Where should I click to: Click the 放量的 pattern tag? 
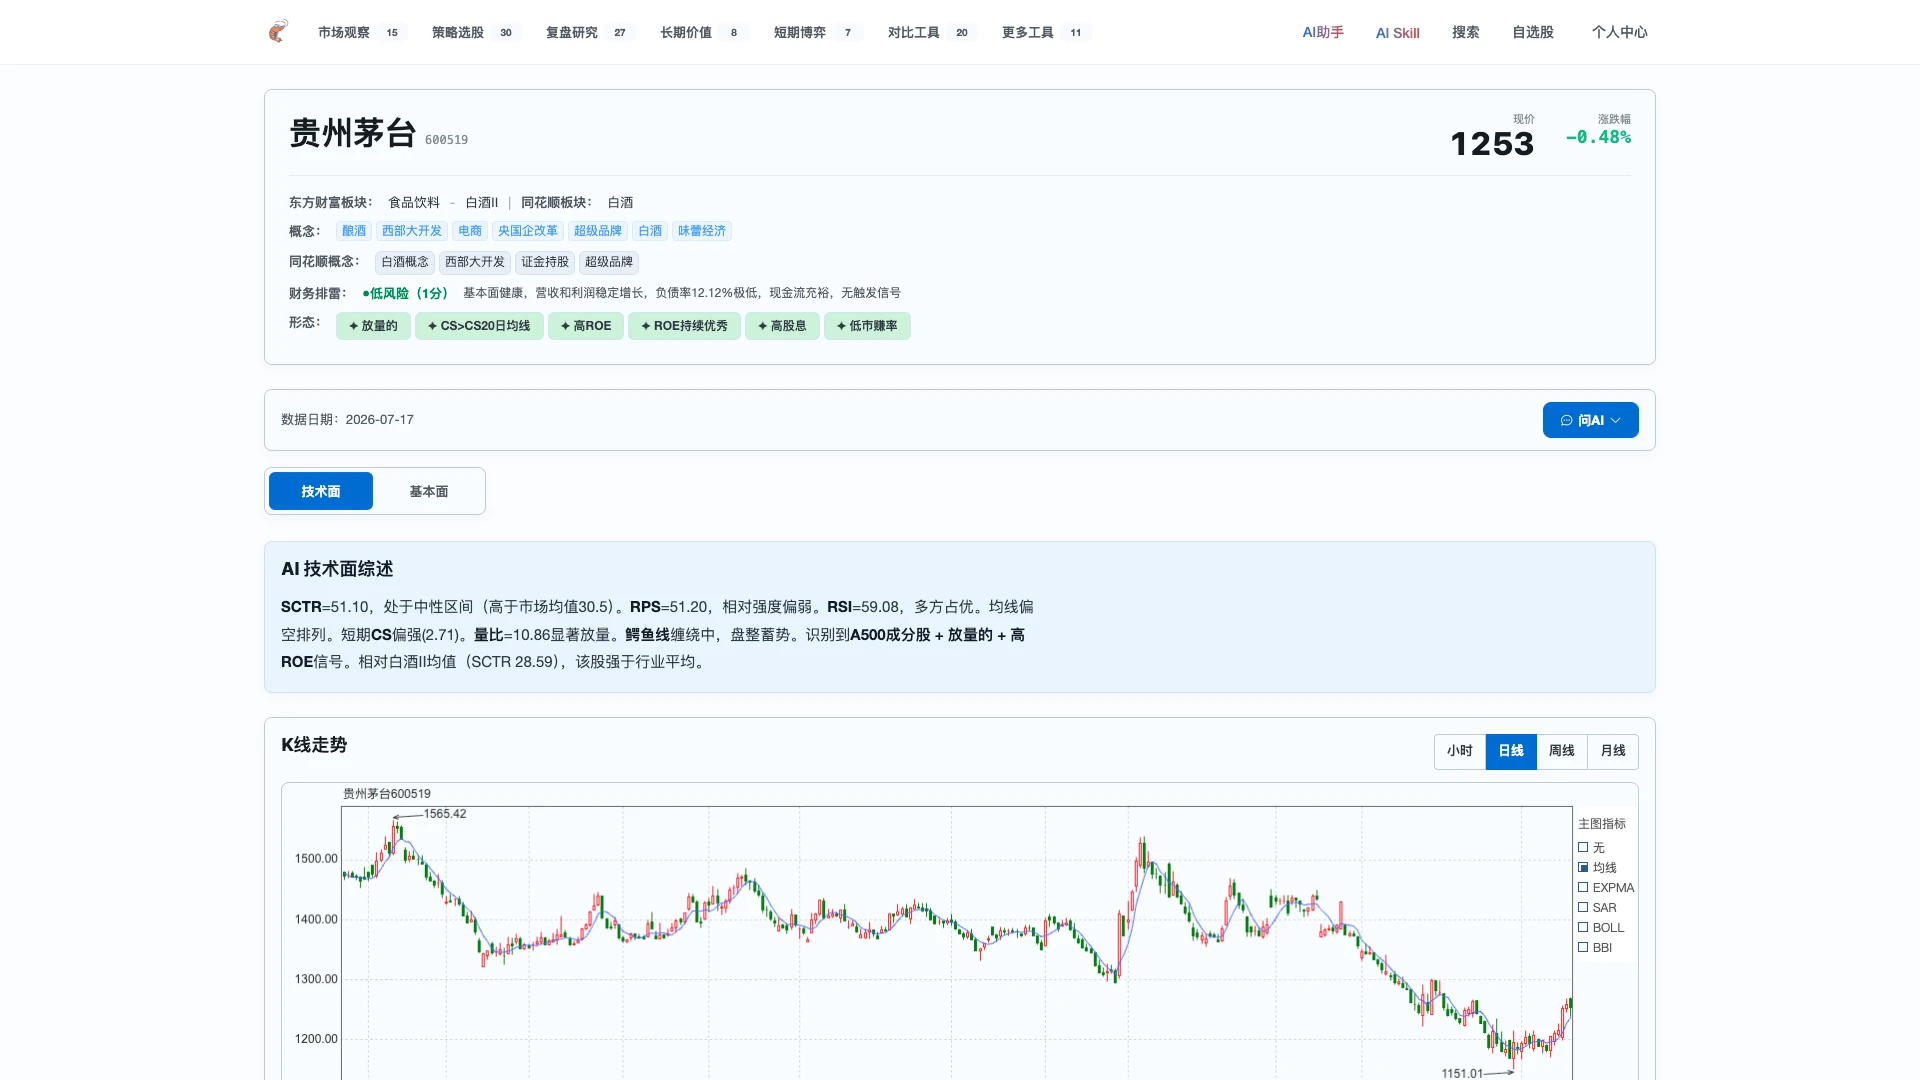click(373, 326)
